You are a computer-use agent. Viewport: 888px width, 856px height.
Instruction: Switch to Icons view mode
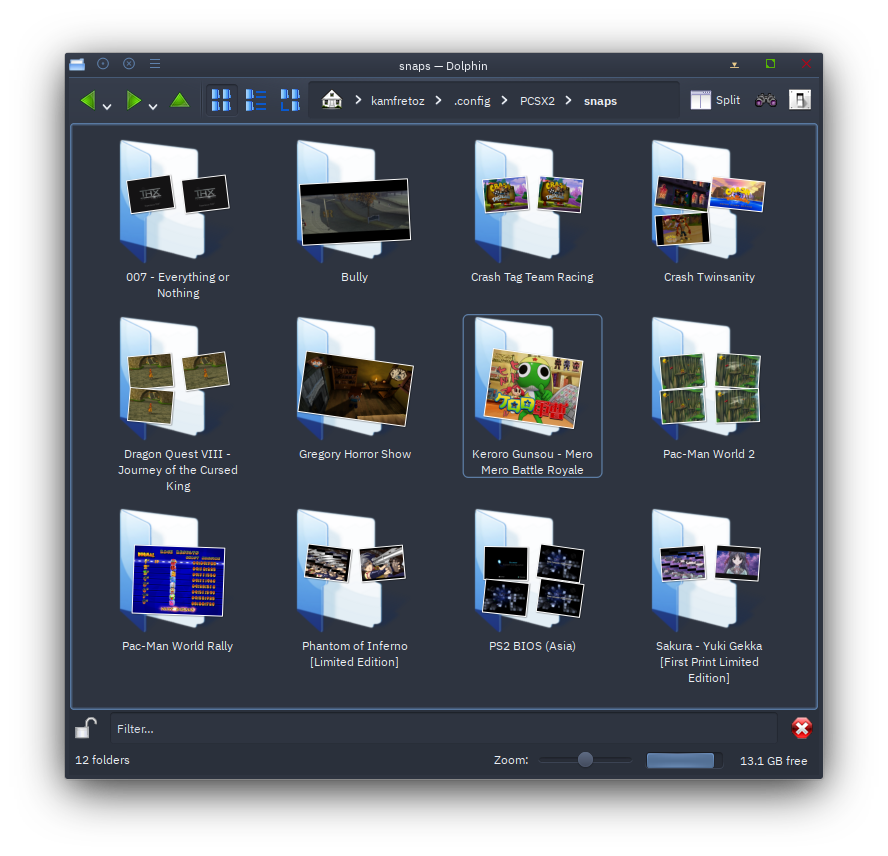pos(221,100)
